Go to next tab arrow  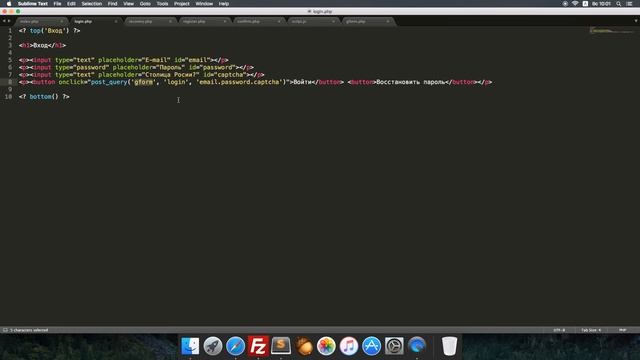click(x=9, y=21)
